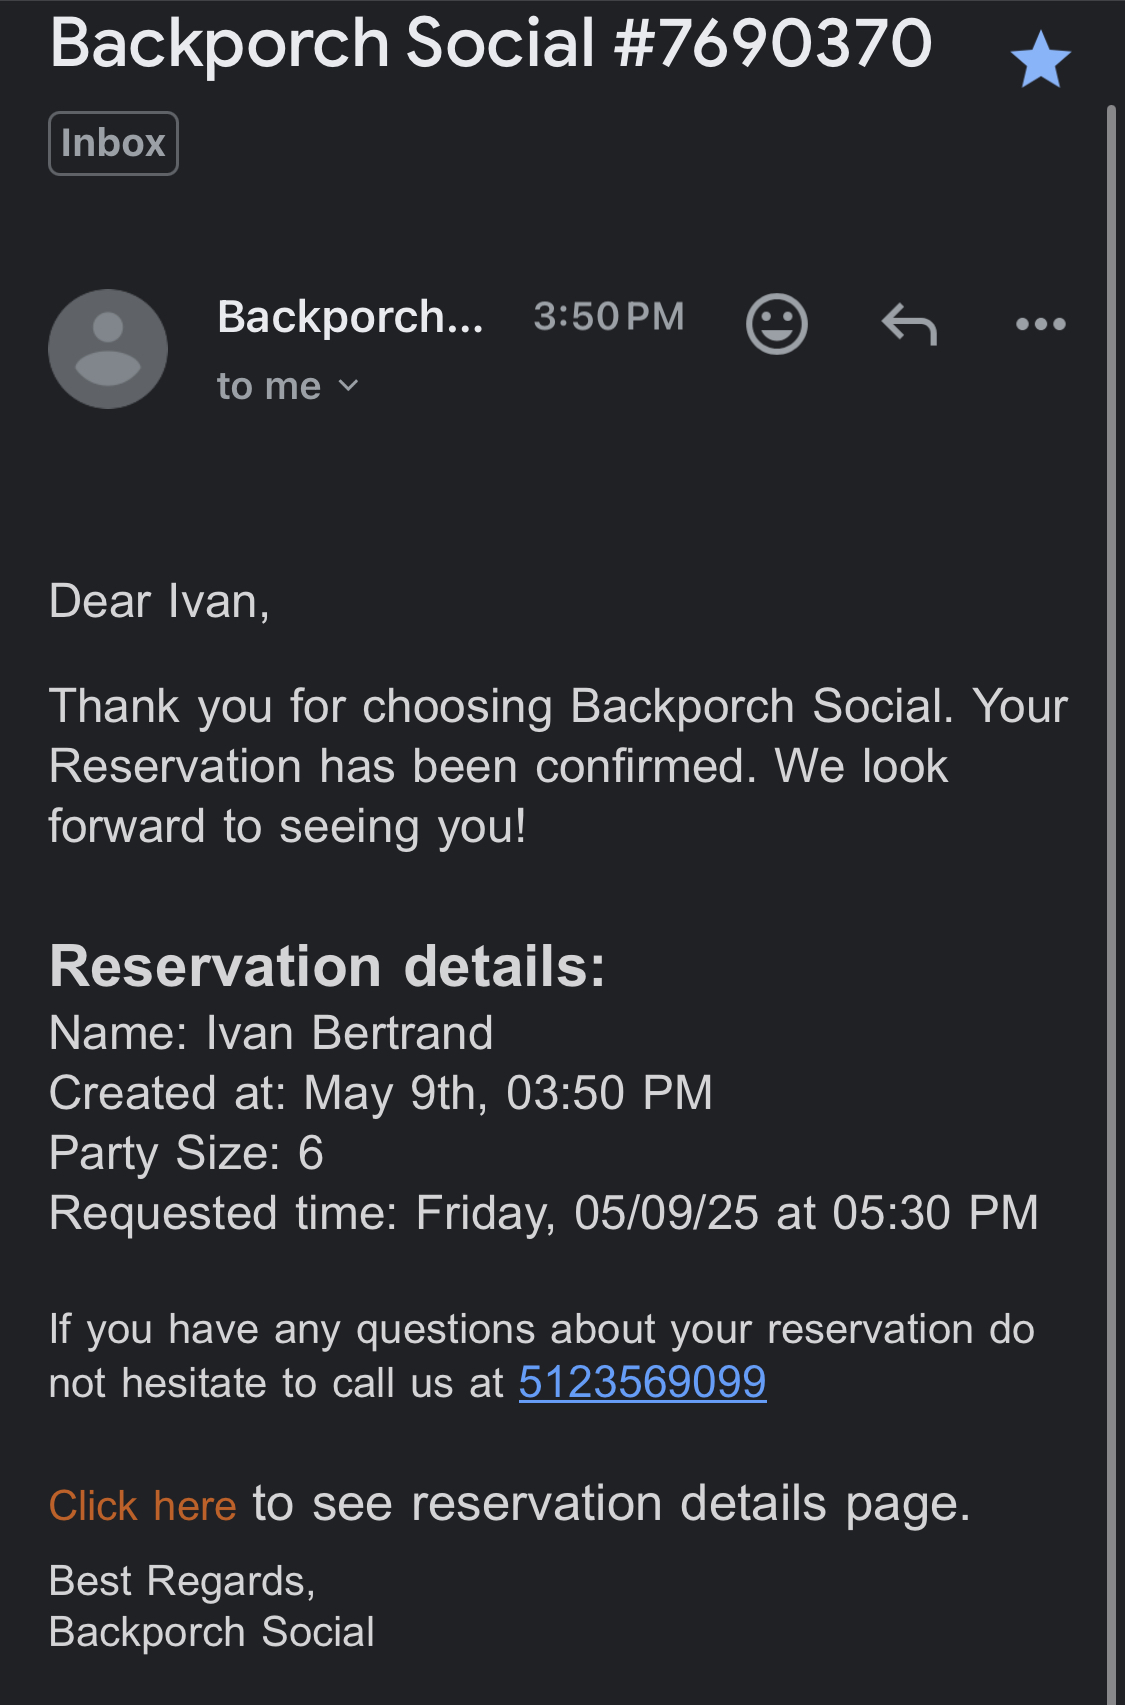Screen dimensions: 1125x1705
Task: Open the "Click here" reservation details link
Action: 142,1505
